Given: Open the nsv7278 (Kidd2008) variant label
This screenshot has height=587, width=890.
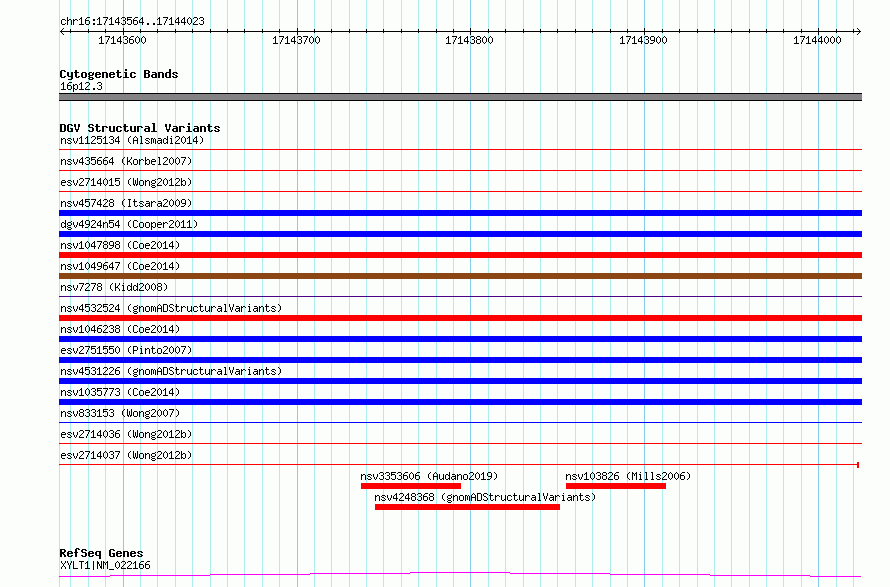Looking at the screenshot, I should (x=114, y=287).
